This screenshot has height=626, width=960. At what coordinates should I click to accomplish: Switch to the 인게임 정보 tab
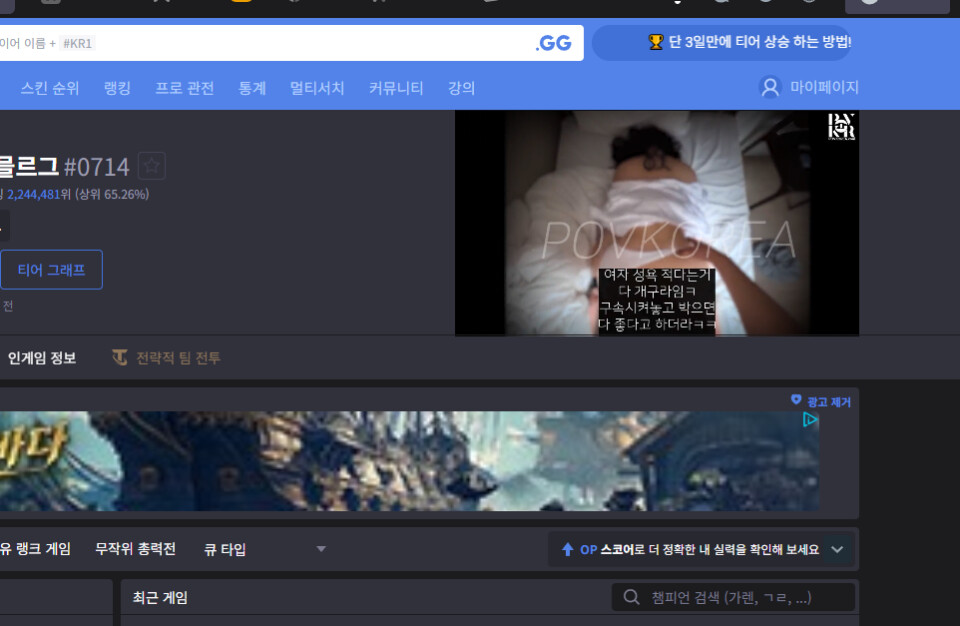[x=41, y=358]
